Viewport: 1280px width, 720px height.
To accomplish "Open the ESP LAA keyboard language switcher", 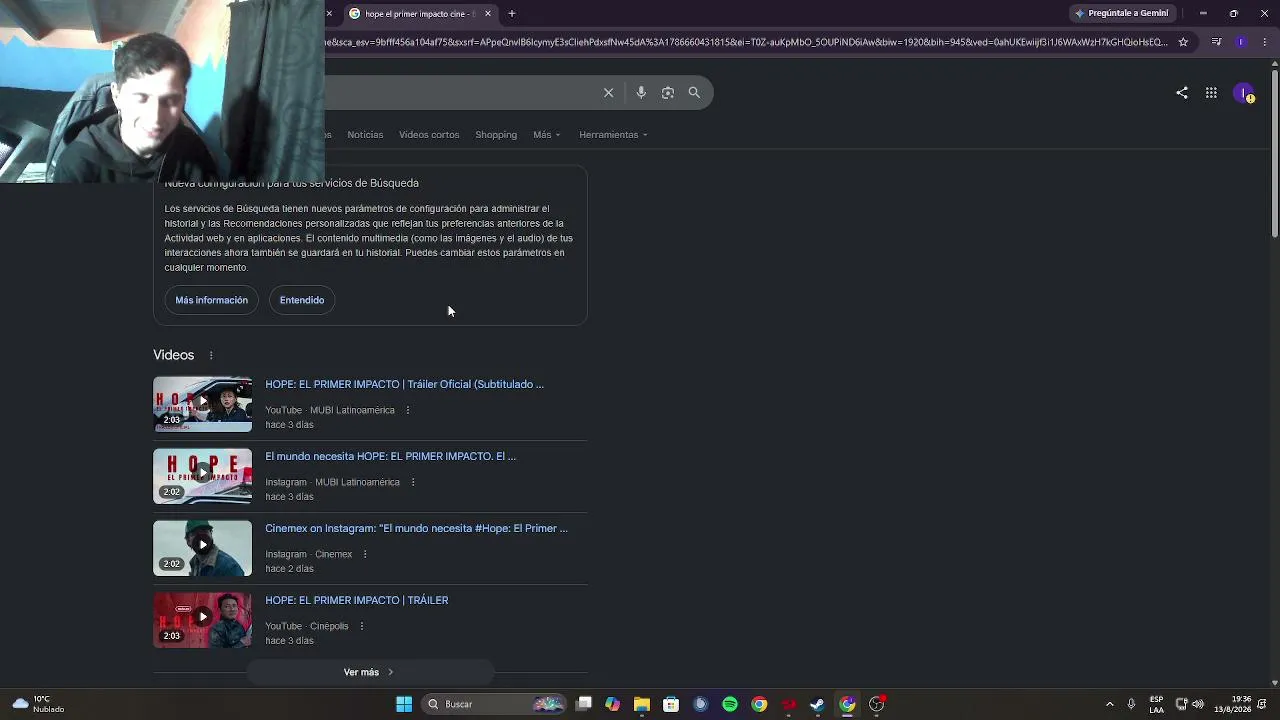I will (x=1156, y=704).
